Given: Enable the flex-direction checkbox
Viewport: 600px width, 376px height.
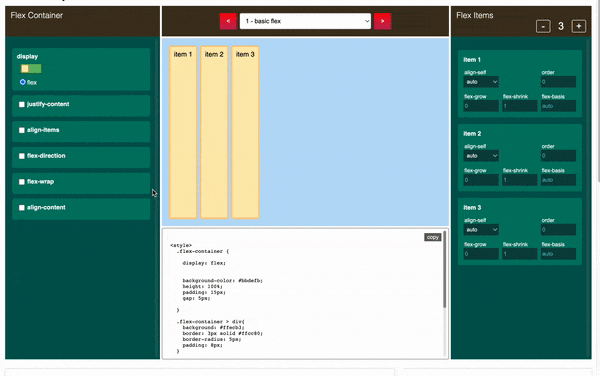Looking at the screenshot, I should (22, 156).
